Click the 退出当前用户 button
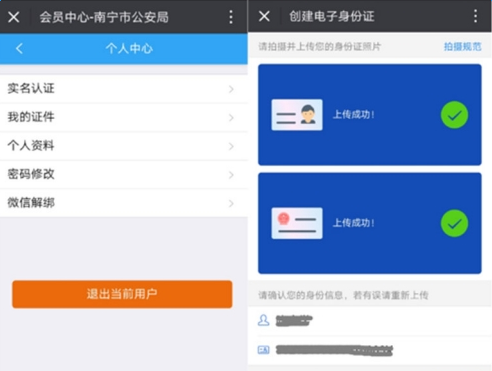The width and height of the screenshot is (492, 371). pyautogui.click(x=122, y=294)
